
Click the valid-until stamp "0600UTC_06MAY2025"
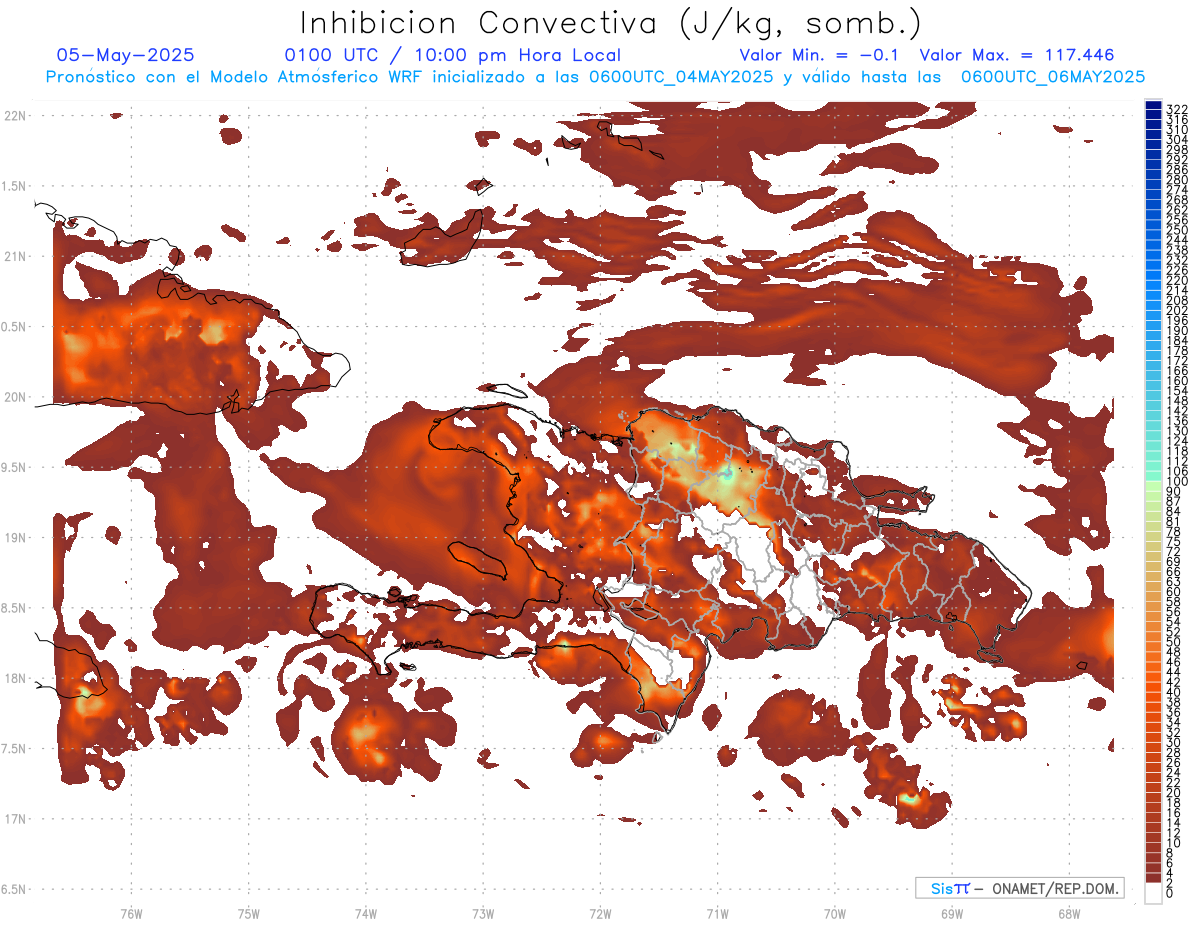pos(1053,76)
